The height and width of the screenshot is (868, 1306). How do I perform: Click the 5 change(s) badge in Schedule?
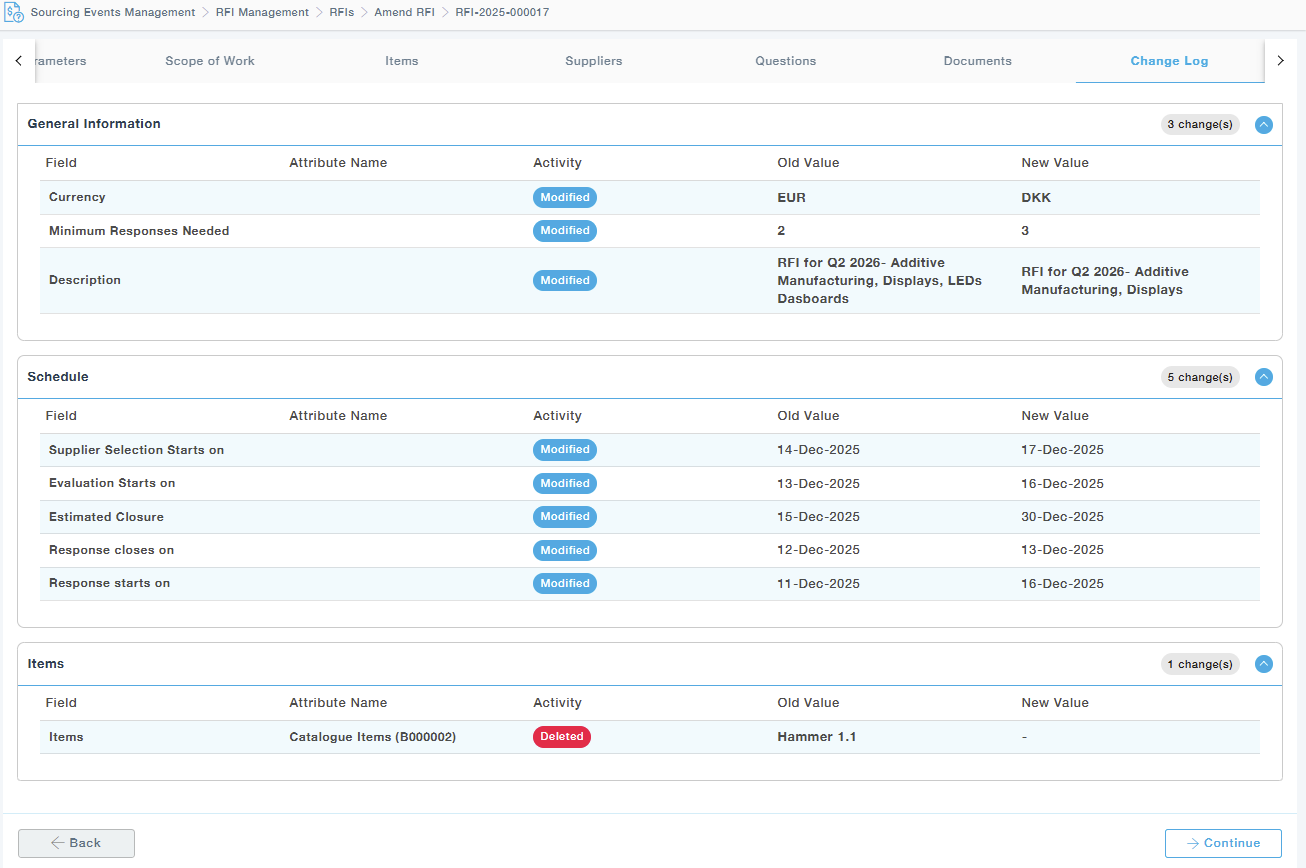click(x=1200, y=378)
